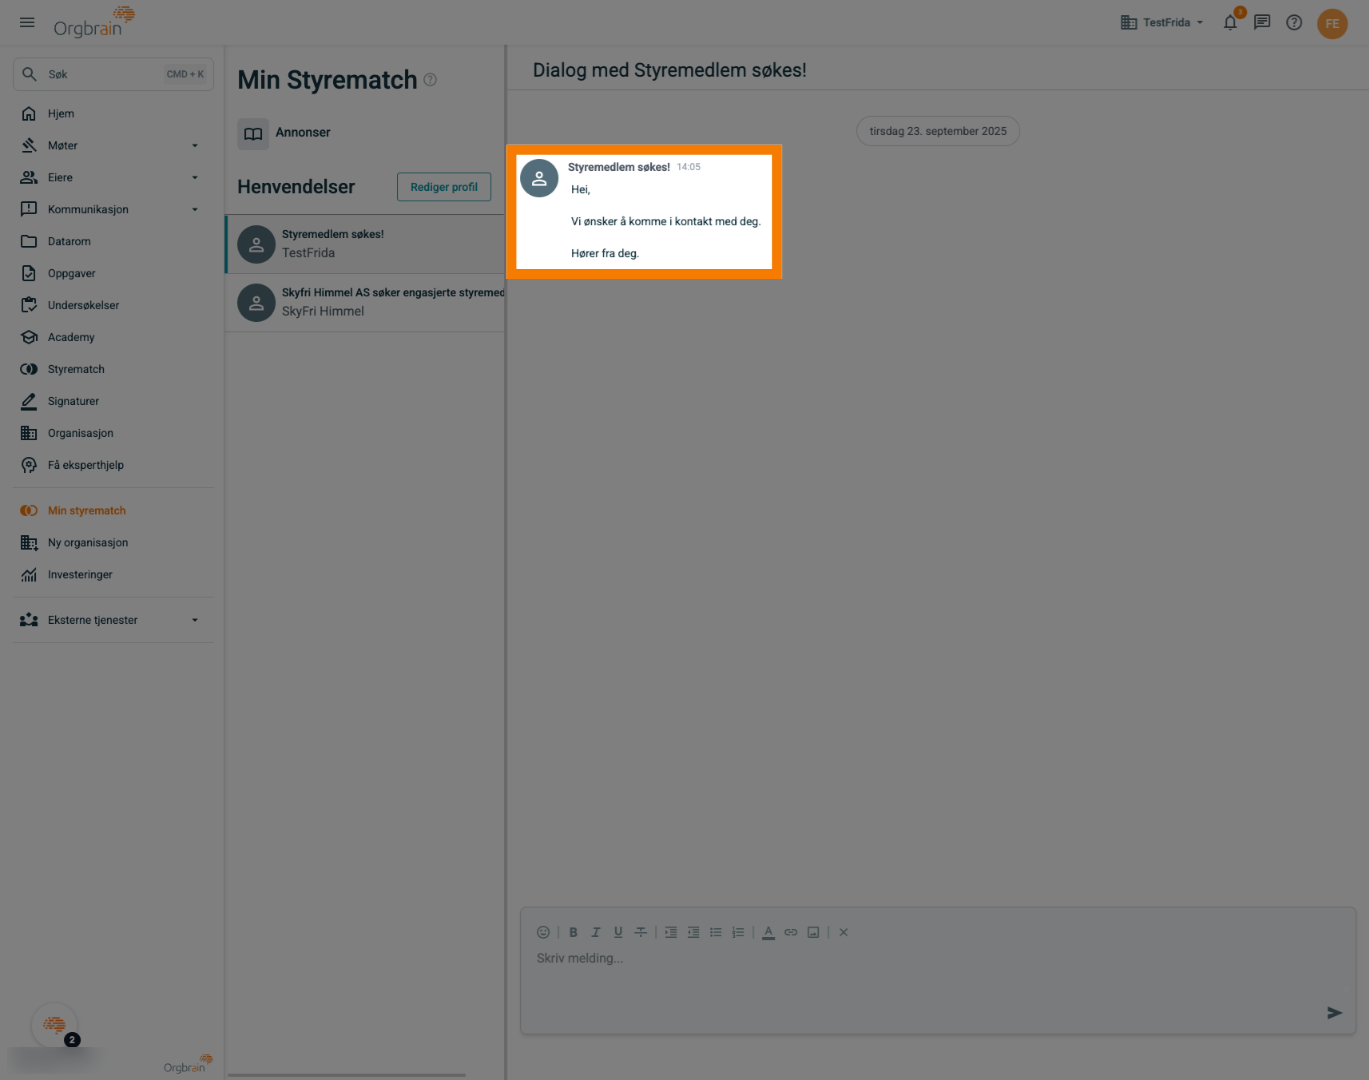The height and width of the screenshot is (1080, 1369).
Task: Click the Henvendelser heading
Action: pos(296,187)
